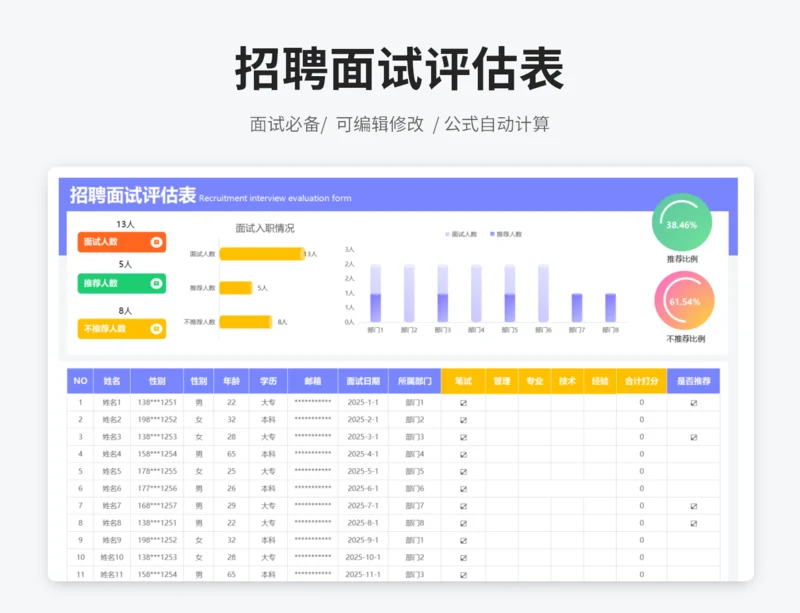
Task: Select the 所属部门 column header
Action: (x=414, y=381)
